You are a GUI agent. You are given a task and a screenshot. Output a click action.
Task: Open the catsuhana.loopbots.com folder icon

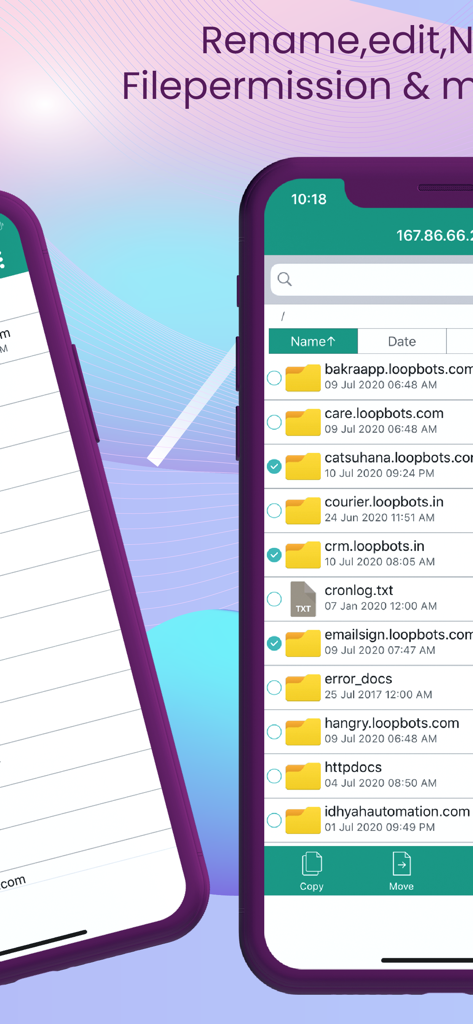point(303,466)
